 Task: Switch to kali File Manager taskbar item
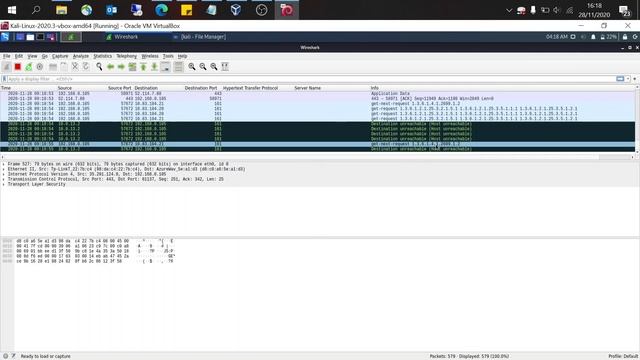(x=200, y=37)
